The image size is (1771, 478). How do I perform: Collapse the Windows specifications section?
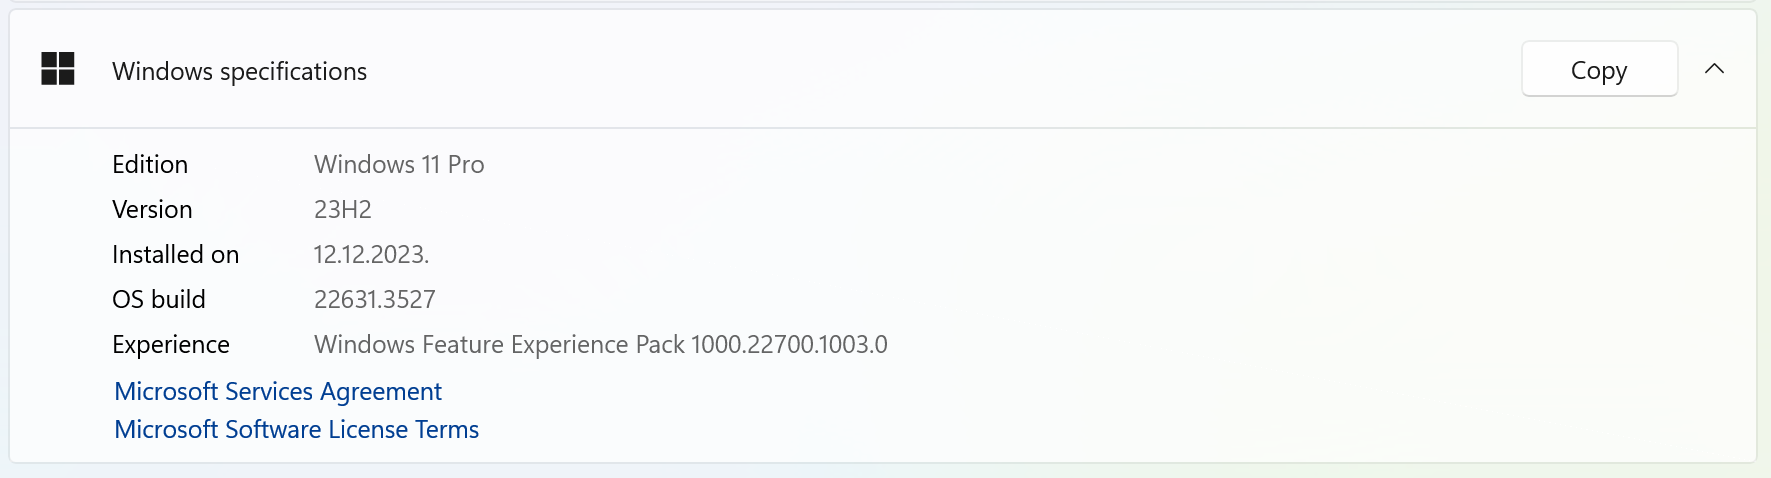point(1714,69)
